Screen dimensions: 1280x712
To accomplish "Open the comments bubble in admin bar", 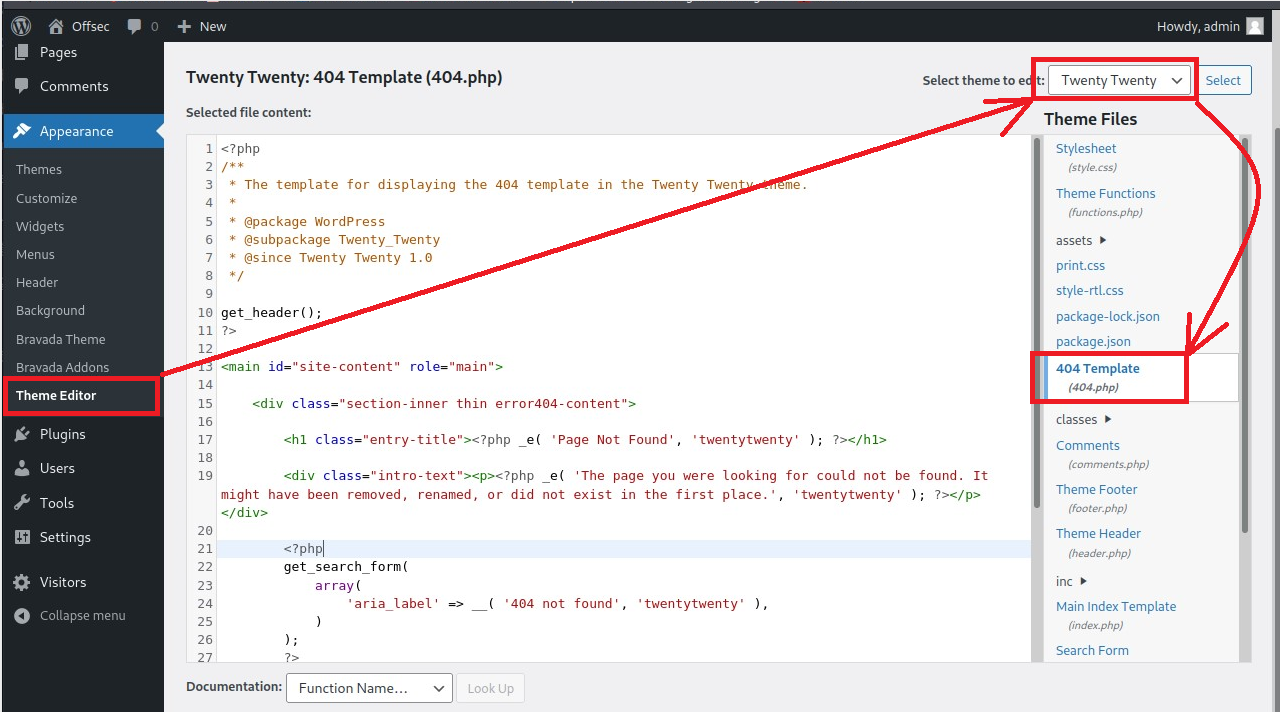I will 134,27.
